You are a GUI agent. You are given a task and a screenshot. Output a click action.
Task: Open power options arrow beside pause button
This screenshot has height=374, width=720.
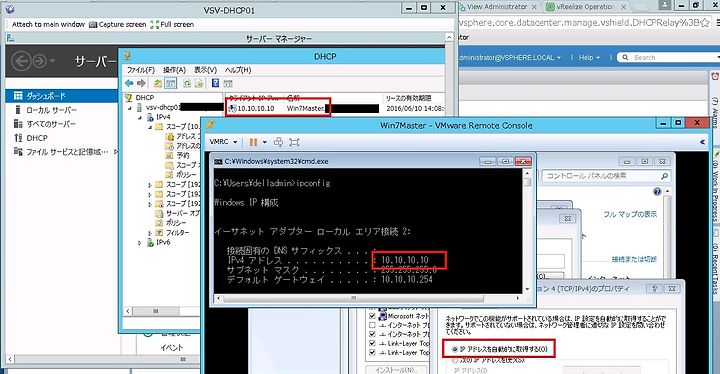264,142
